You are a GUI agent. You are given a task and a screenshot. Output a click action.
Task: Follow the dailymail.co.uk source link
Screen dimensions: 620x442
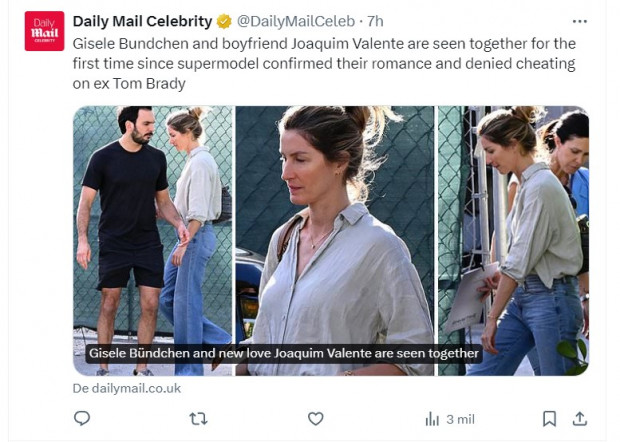click(127, 388)
